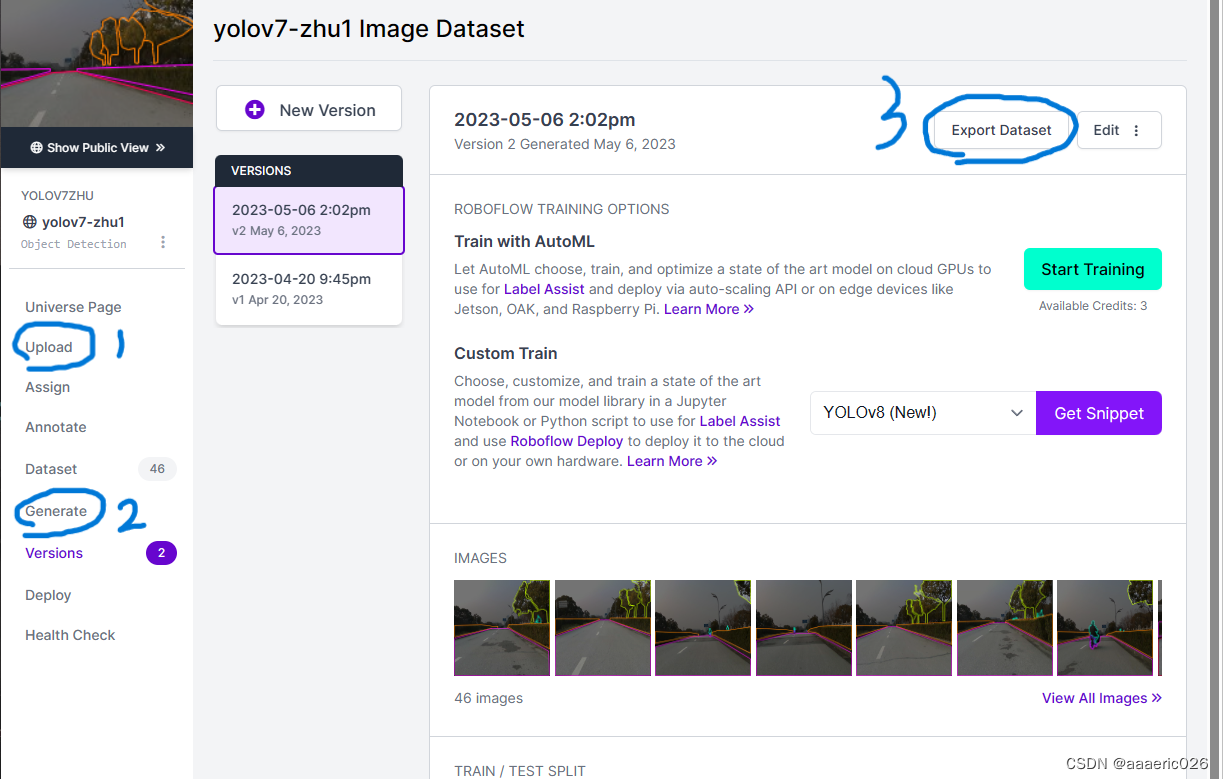Click the Edit button
This screenshot has width=1223, height=779.
1119,130
